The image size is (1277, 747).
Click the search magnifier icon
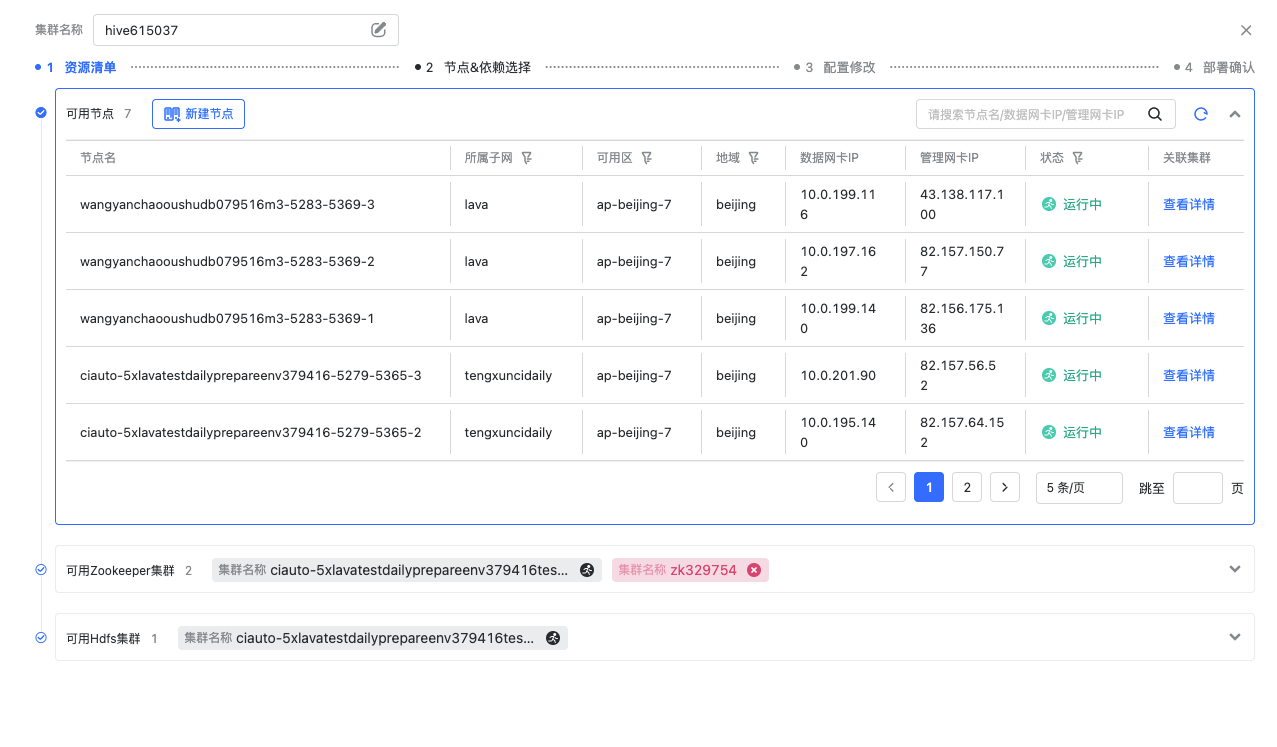[x=1155, y=114]
